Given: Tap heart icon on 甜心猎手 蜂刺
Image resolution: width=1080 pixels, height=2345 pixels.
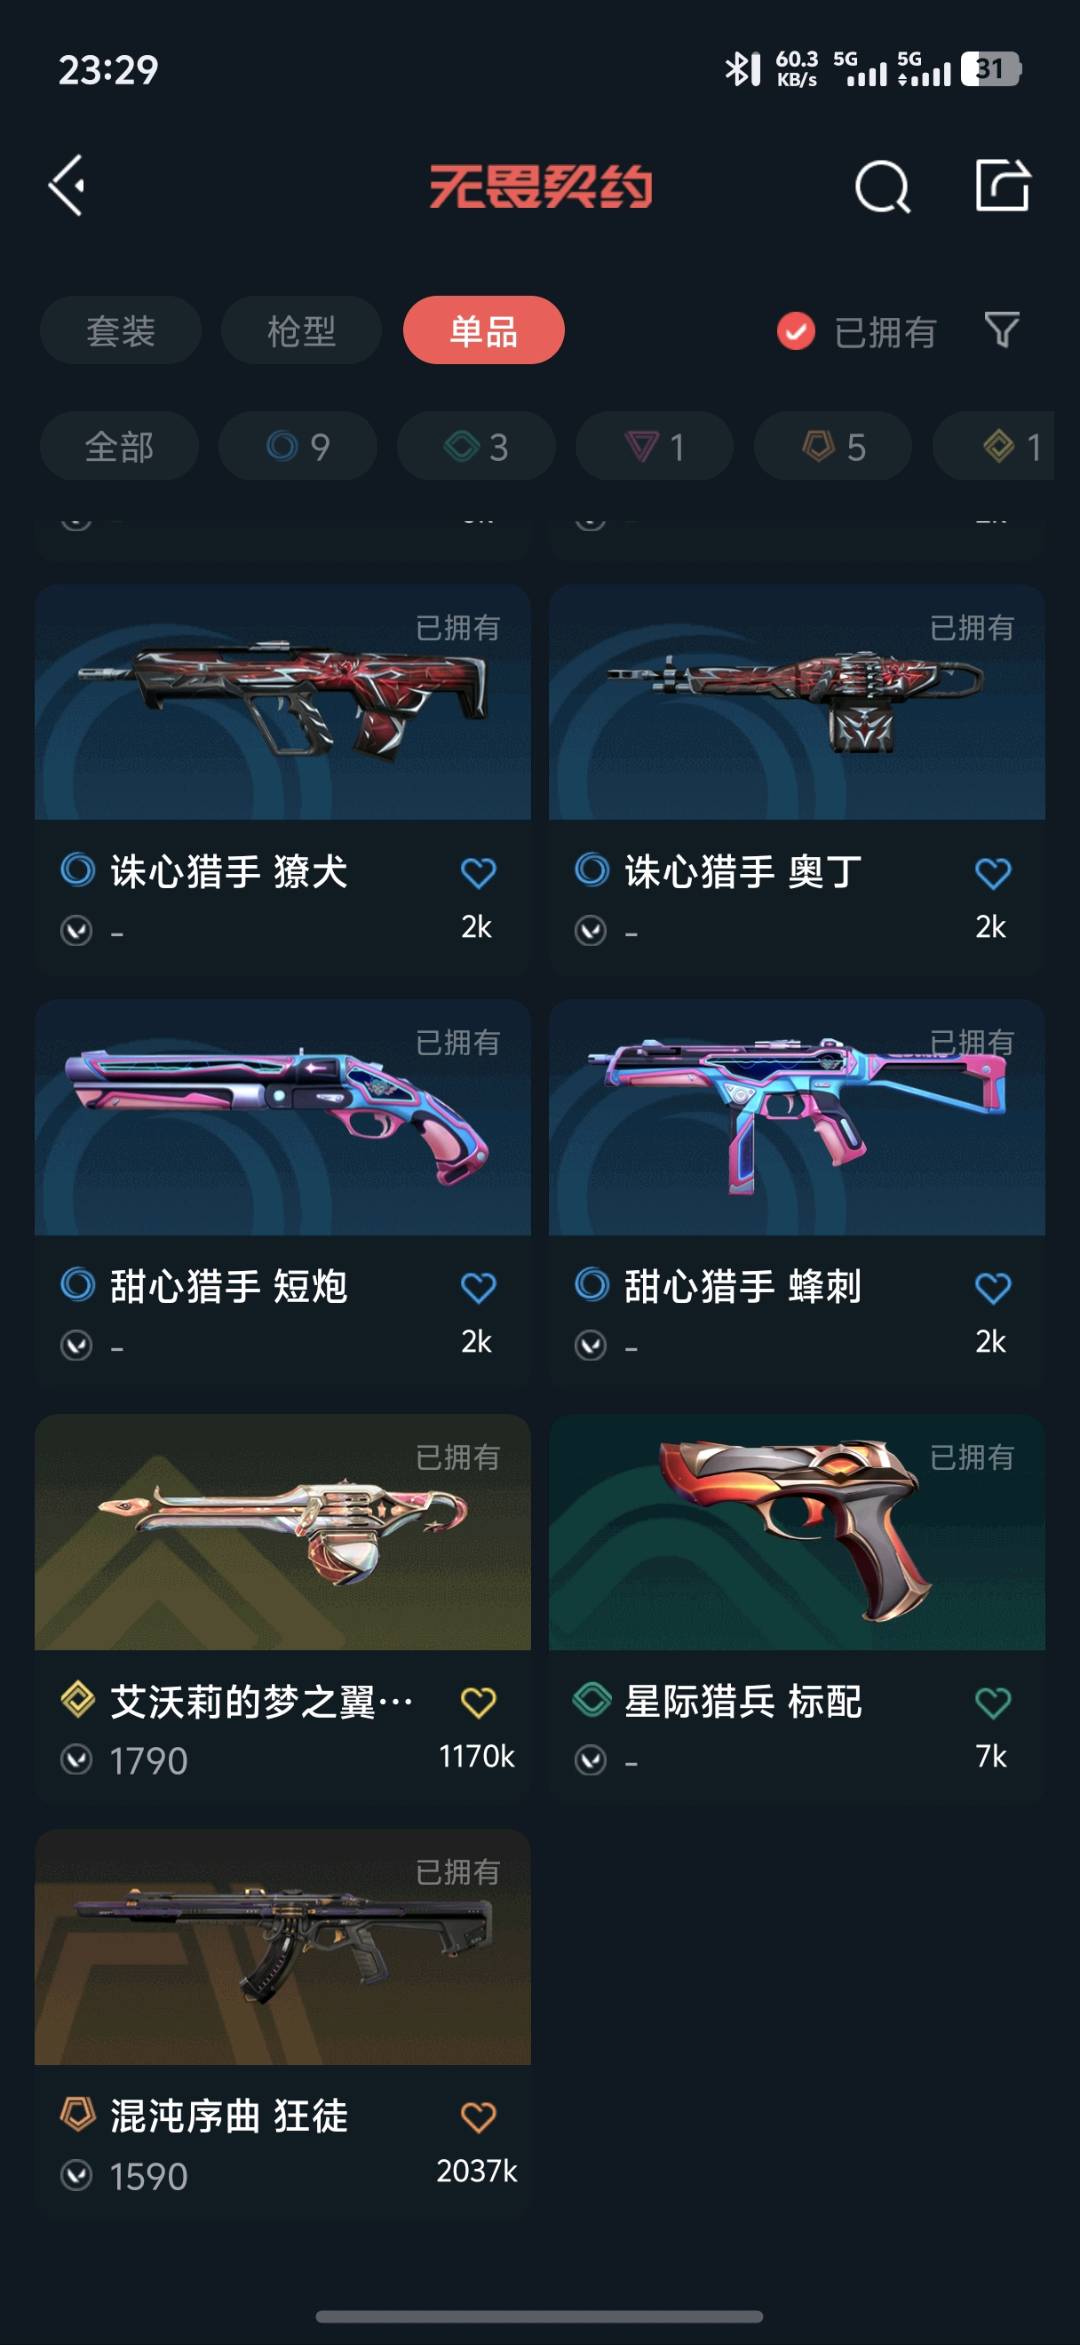Looking at the screenshot, I should point(992,1287).
